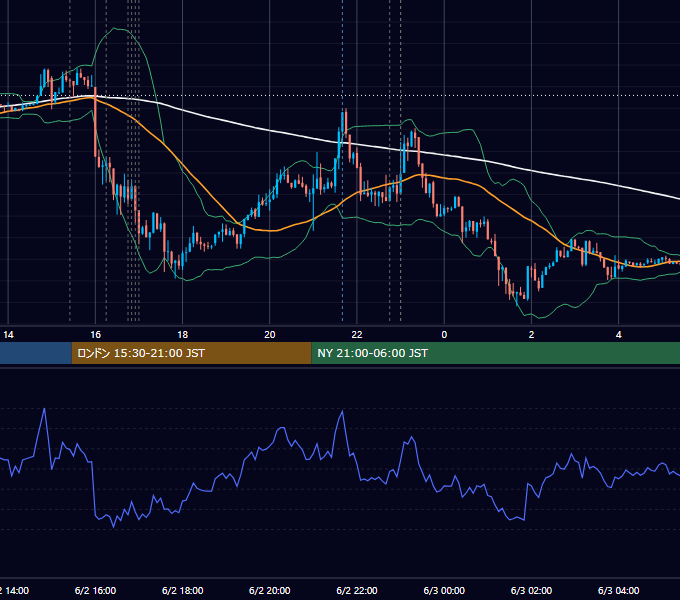
Task: Click the 20 hour label on upper axis
Action: 270,335
